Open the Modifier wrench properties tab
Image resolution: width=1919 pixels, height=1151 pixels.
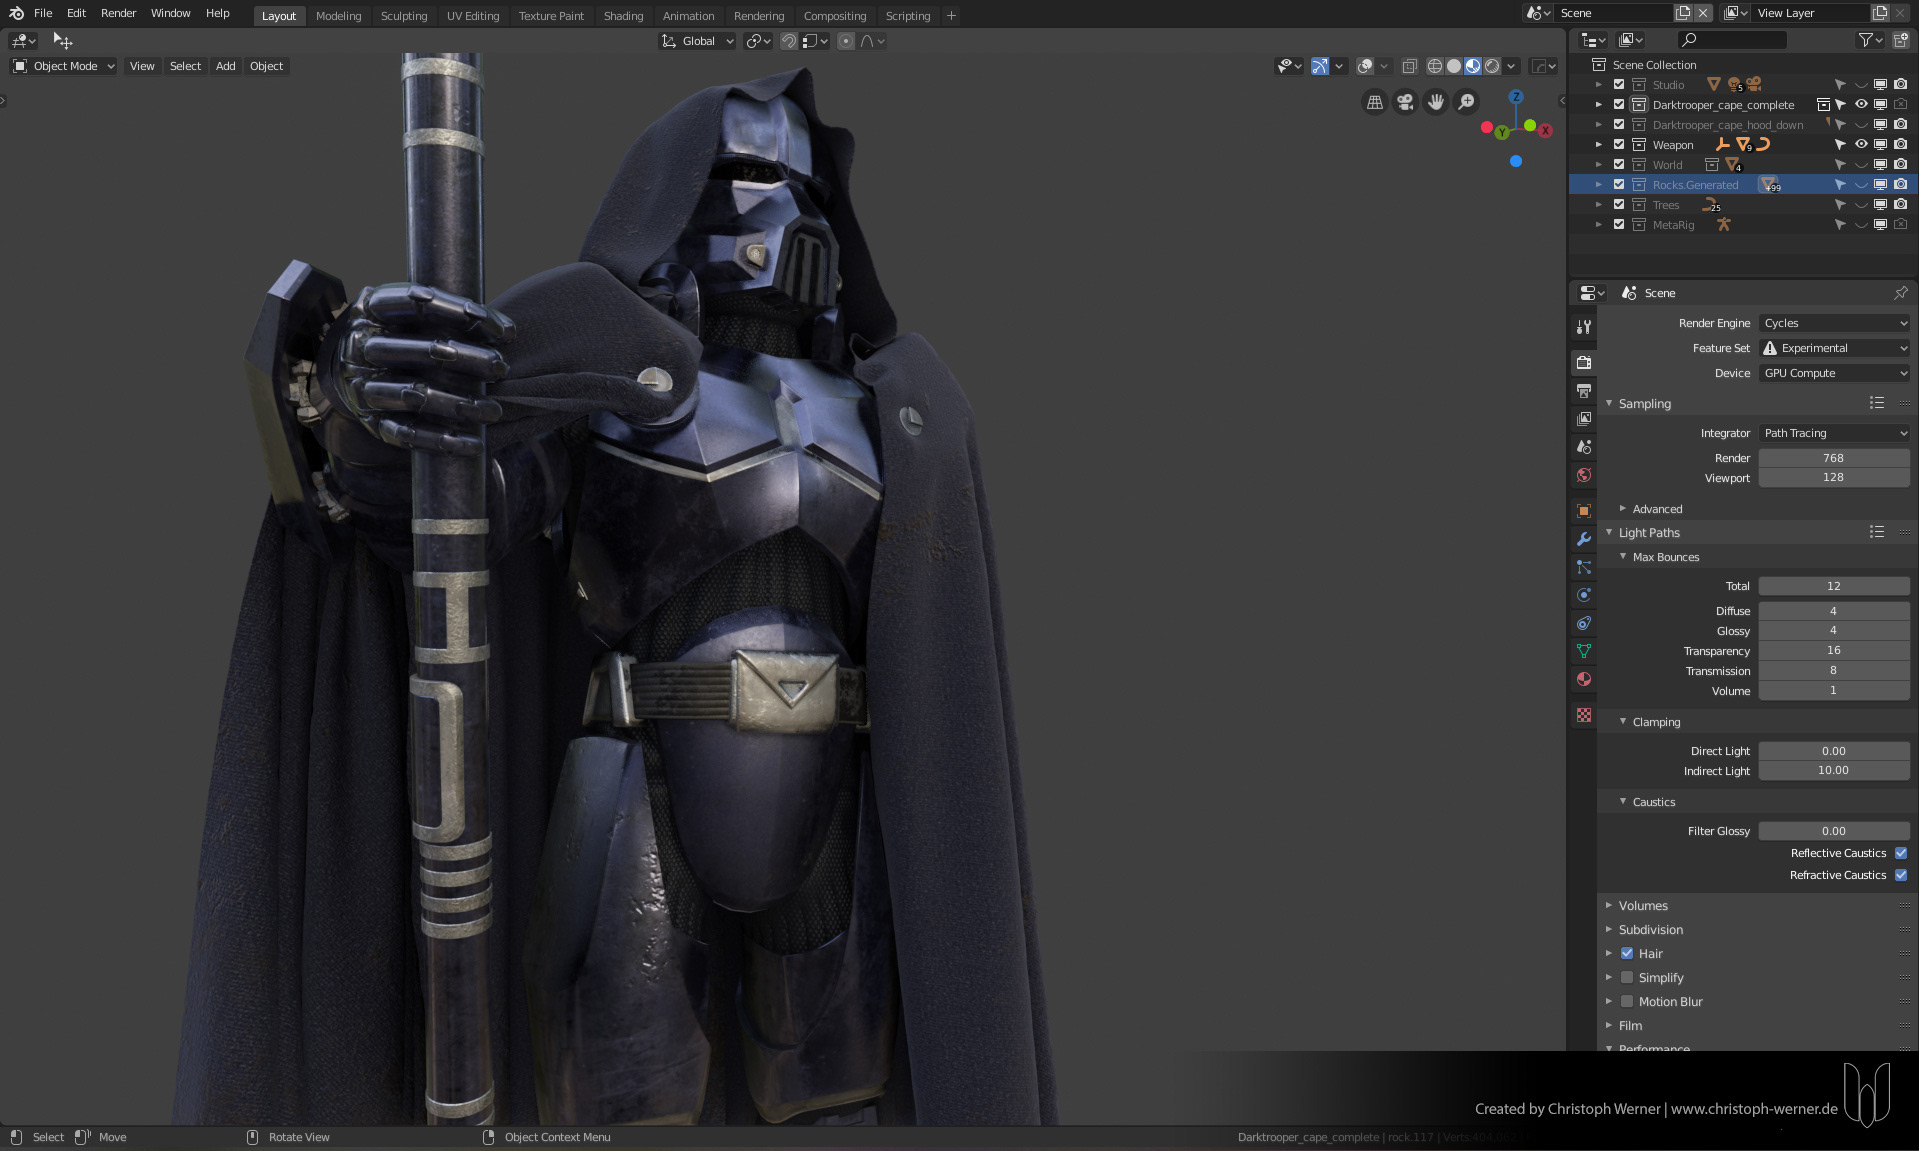[1584, 539]
